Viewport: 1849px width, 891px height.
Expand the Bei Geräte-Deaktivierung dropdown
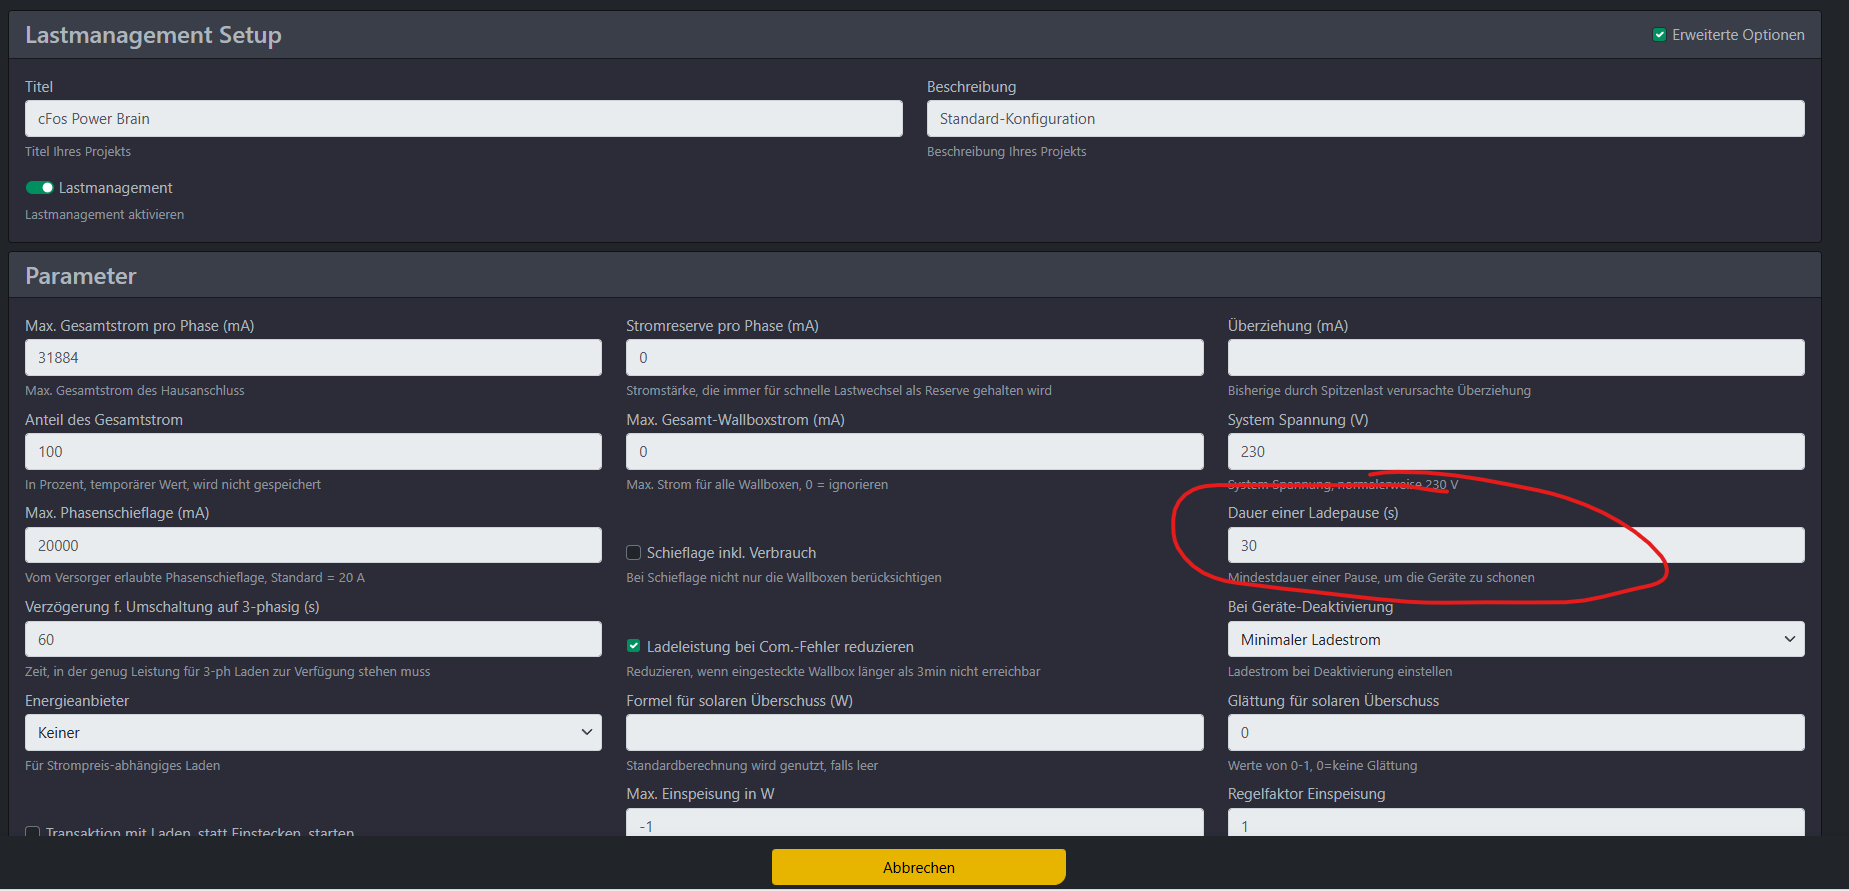point(1515,640)
